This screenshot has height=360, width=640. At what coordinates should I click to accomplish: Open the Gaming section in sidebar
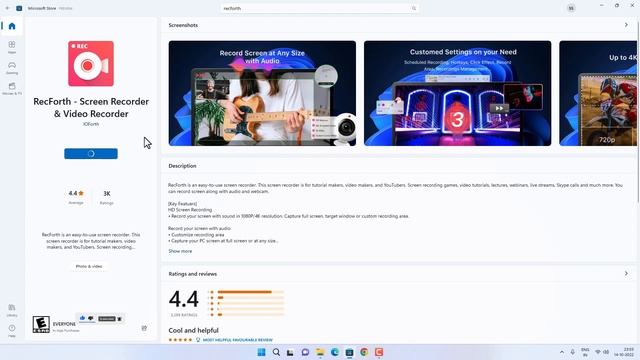pos(12,68)
